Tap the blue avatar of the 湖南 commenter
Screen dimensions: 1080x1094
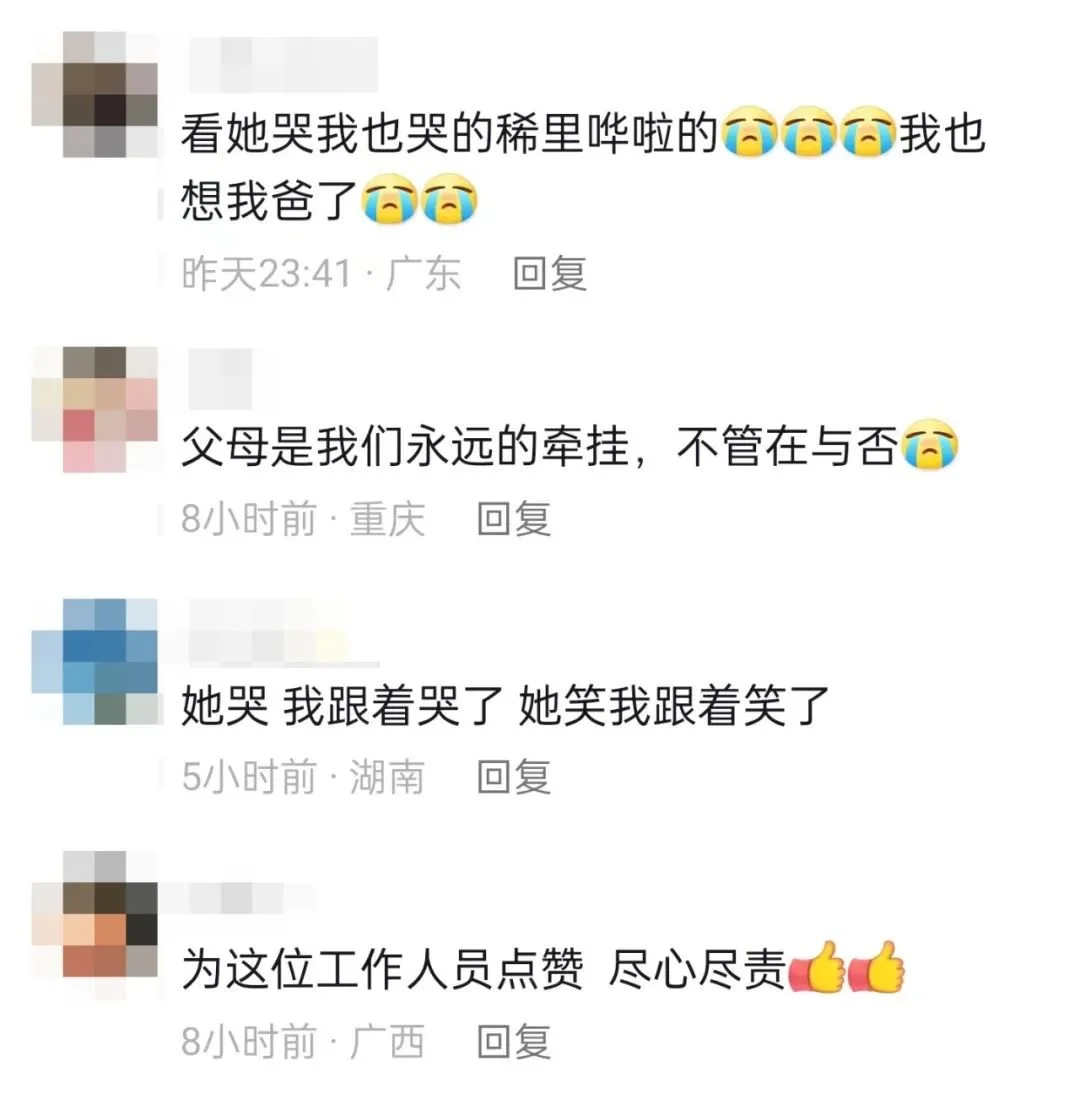pos(95,661)
